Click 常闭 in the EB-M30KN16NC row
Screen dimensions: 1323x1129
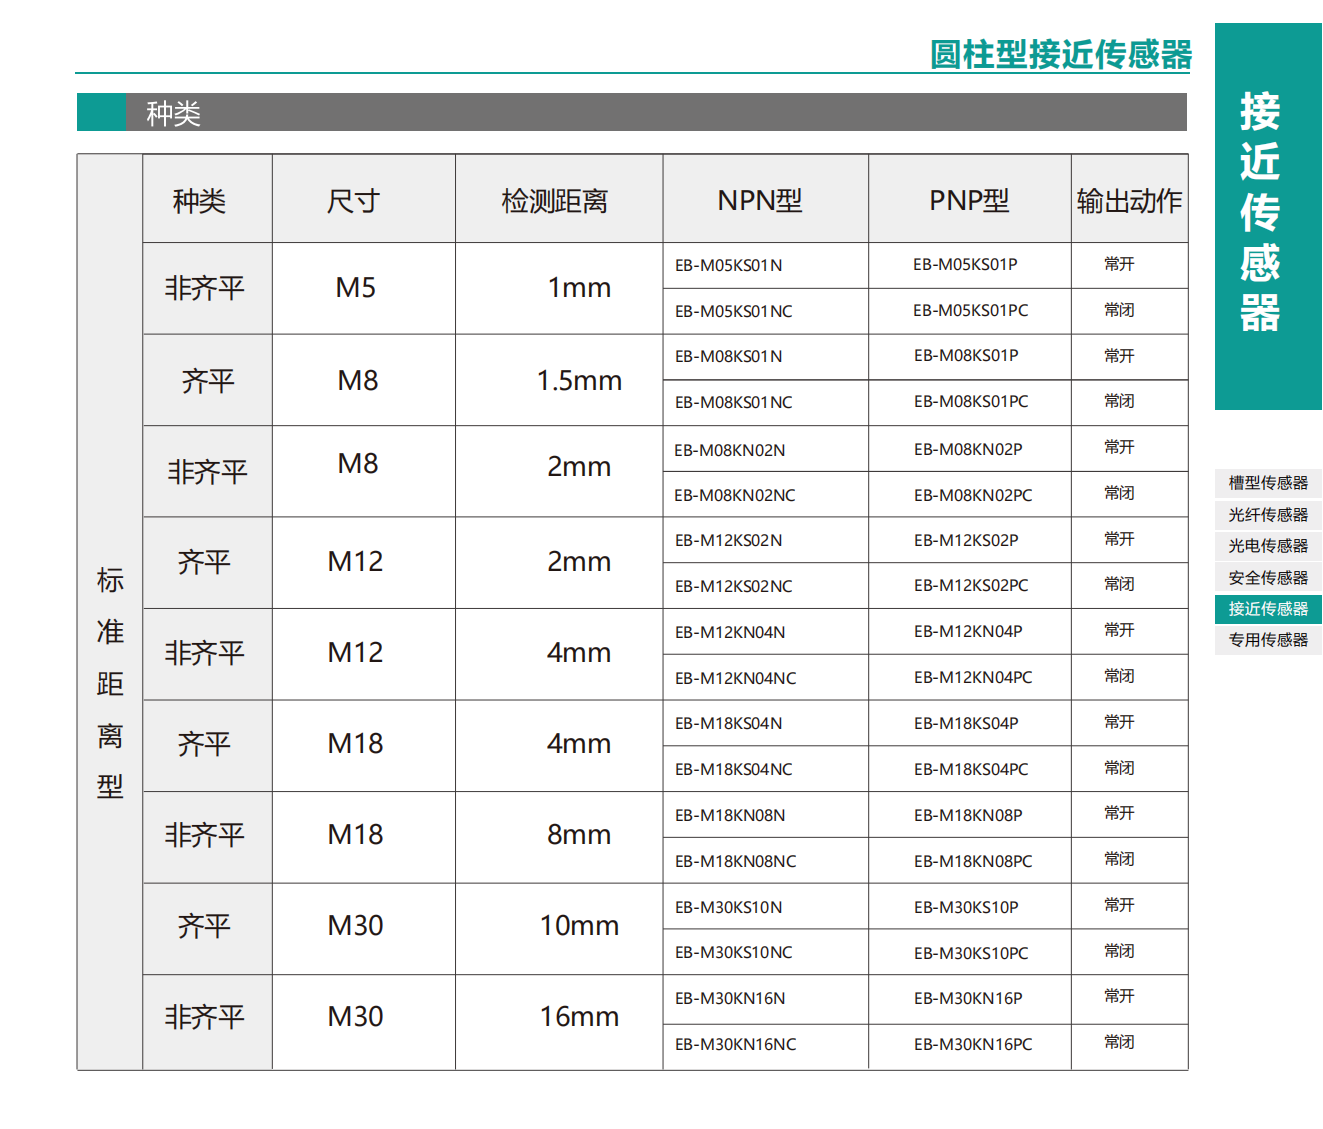click(x=1119, y=1042)
